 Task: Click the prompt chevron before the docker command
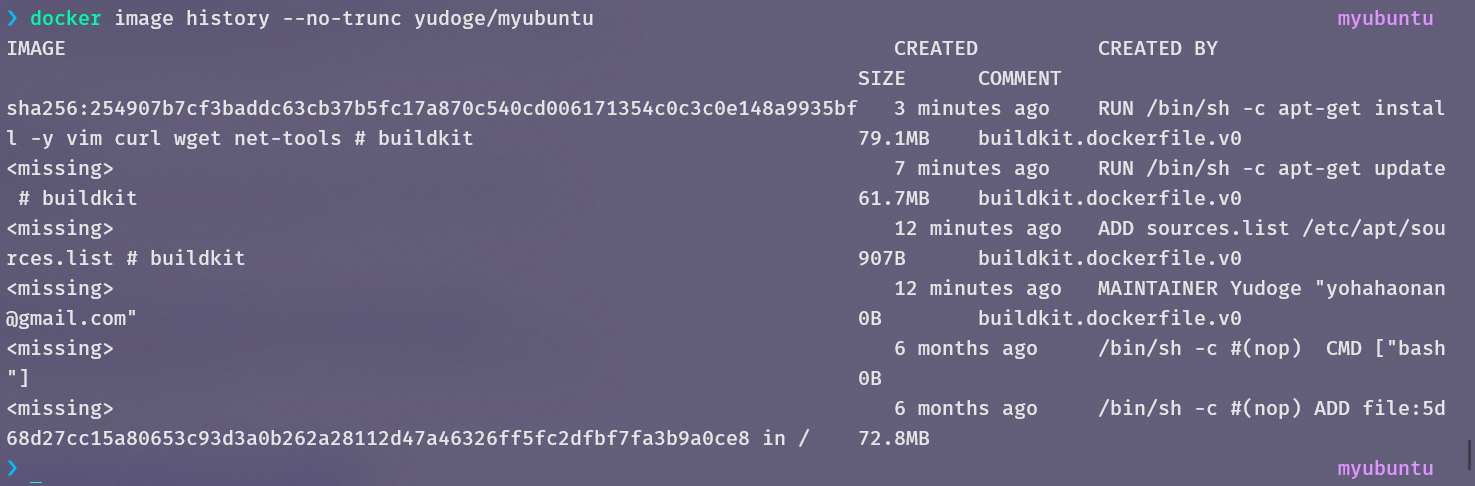12,18
